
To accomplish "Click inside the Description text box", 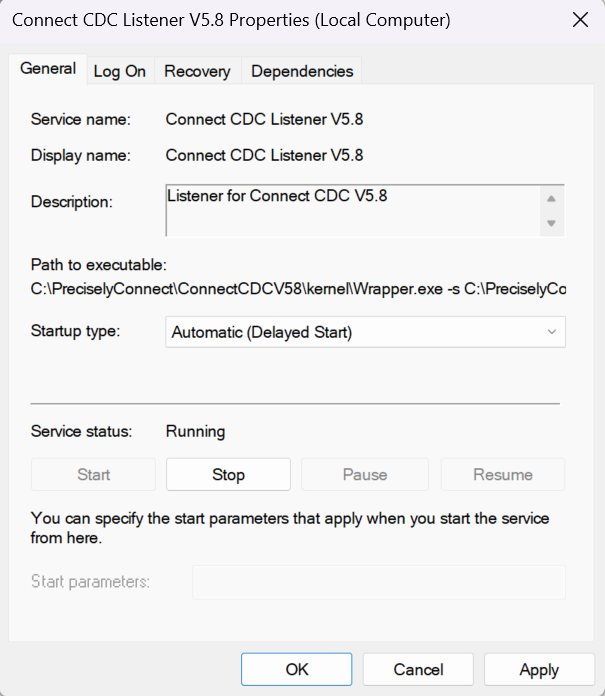I will (x=350, y=209).
